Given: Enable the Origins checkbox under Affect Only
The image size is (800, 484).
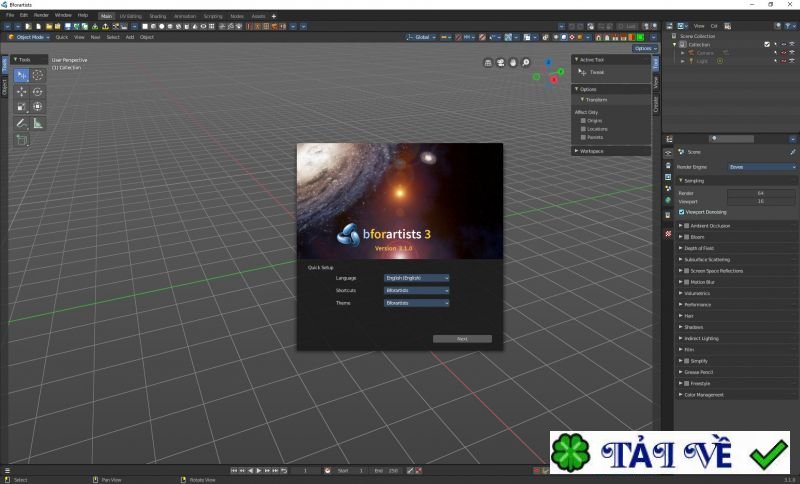Looking at the screenshot, I should pyautogui.click(x=583, y=120).
